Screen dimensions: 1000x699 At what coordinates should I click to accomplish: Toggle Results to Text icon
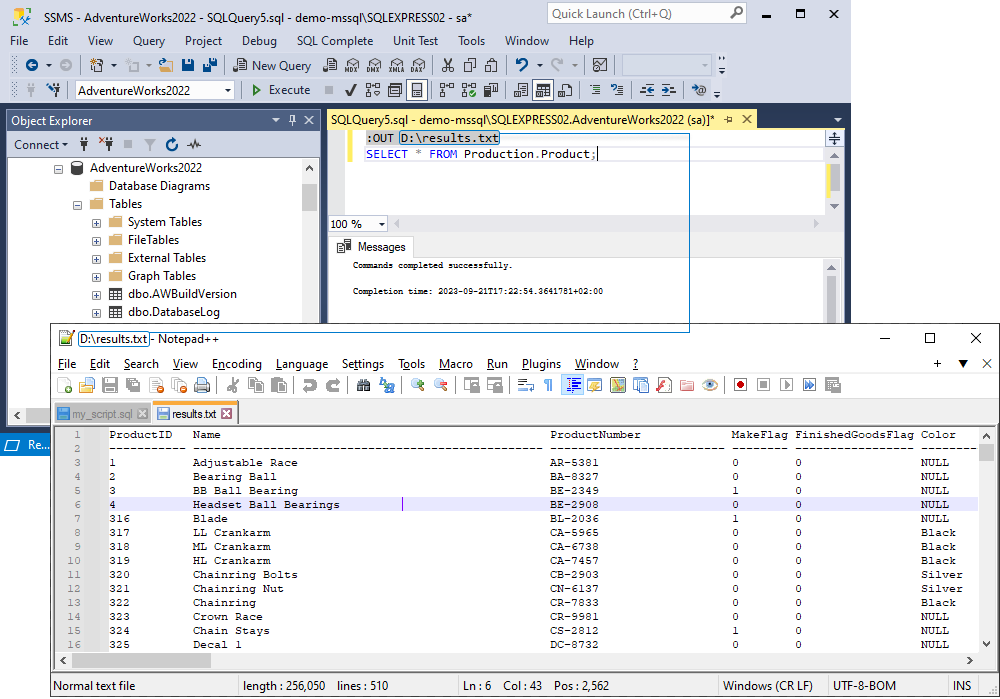(x=521, y=91)
